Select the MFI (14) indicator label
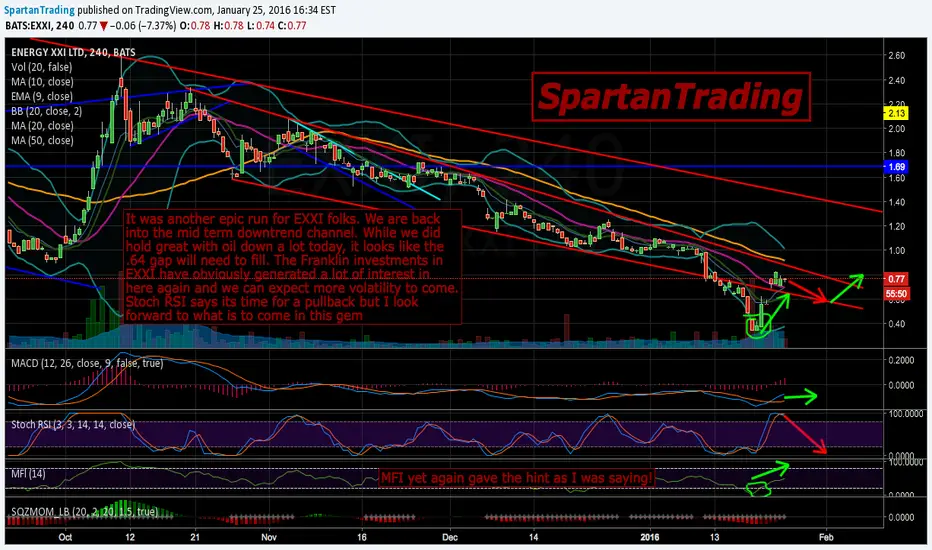This screenshot has height=550, width=932. [x=28, y=474]
